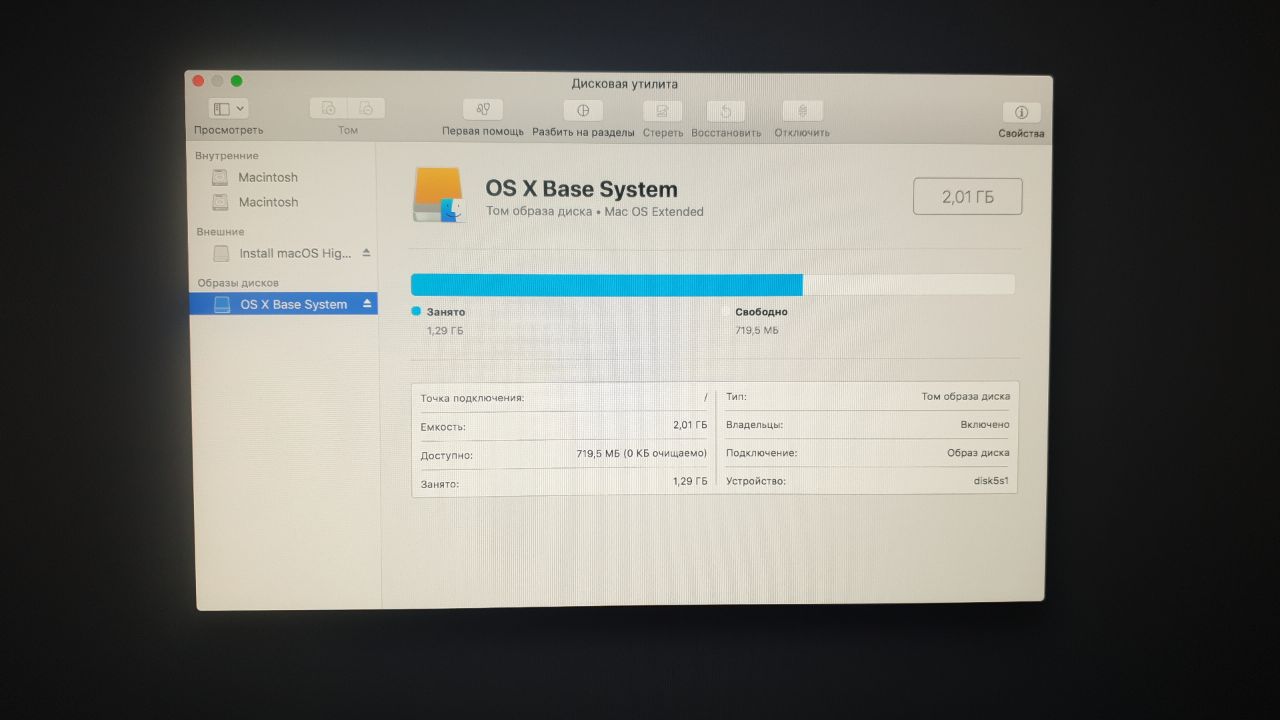Click the blue used-space portion of the bar
The width and height of the screenshot is (1280, 720).
[x=607, y=284]
